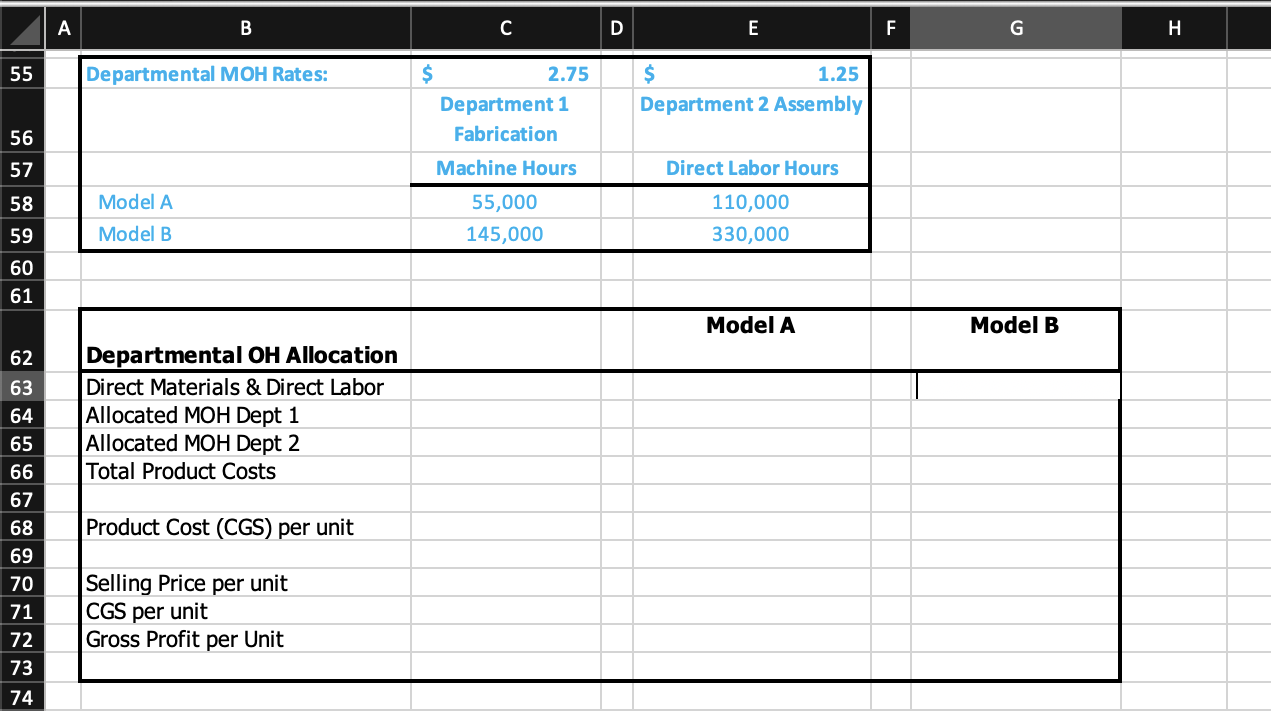The height and width of the screenshot is (711, 1271).
Task: Select column F header
Action: click(x=890, y=30)
